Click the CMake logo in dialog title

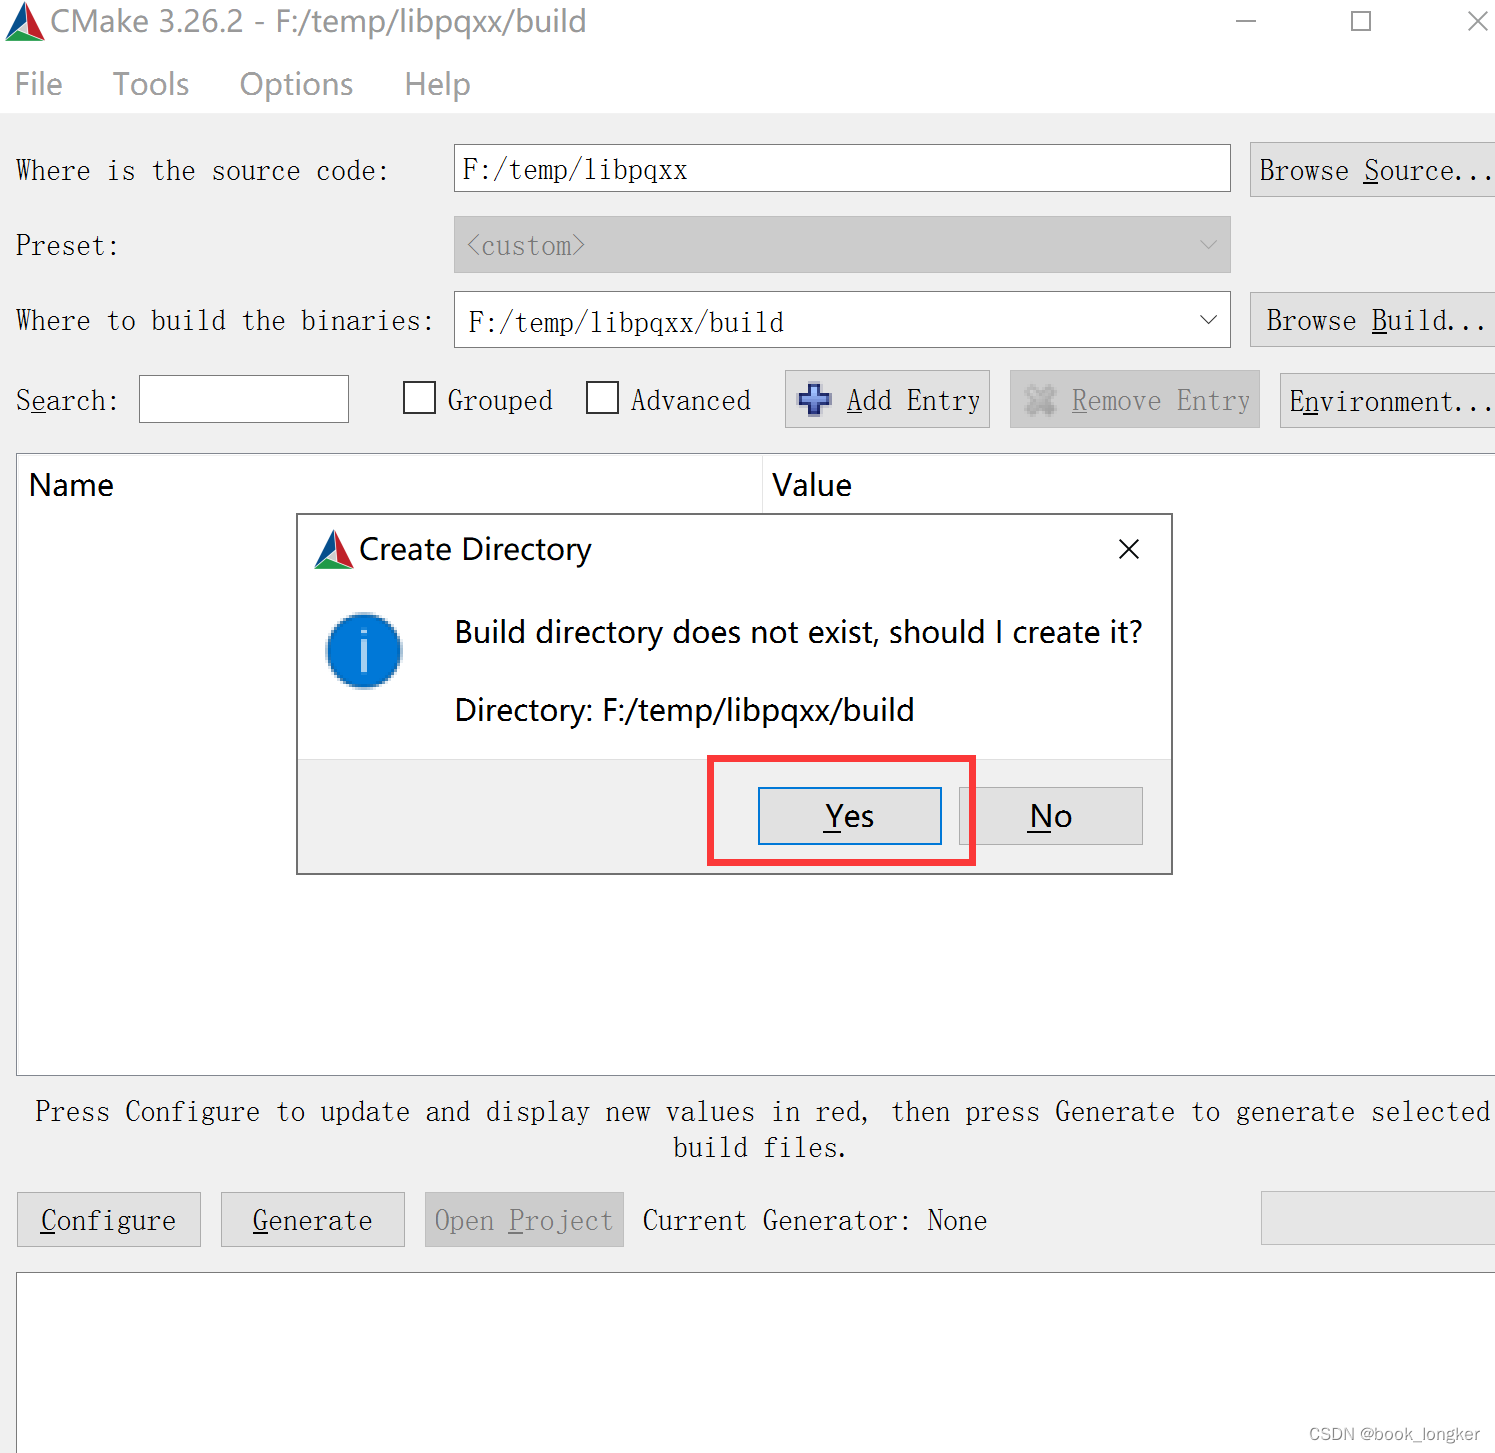pyautogui.click(x=334, y=550)
